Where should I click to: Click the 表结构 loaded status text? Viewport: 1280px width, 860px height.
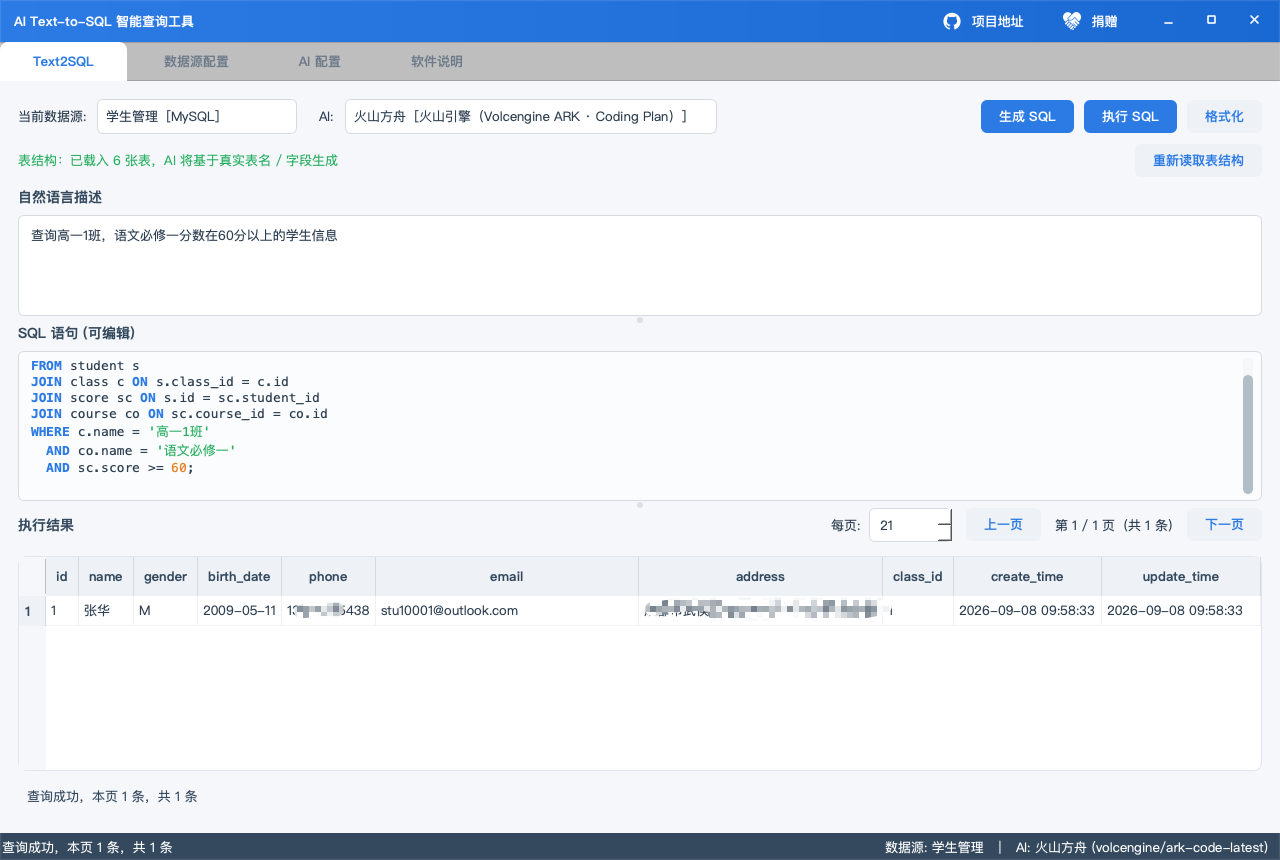[178, 160]
